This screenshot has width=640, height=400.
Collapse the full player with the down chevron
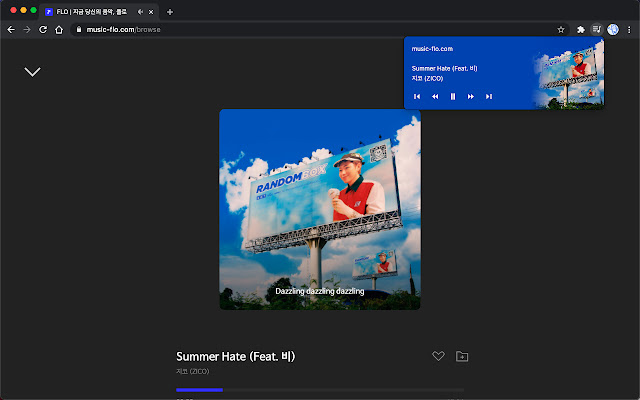click(32, 72)
